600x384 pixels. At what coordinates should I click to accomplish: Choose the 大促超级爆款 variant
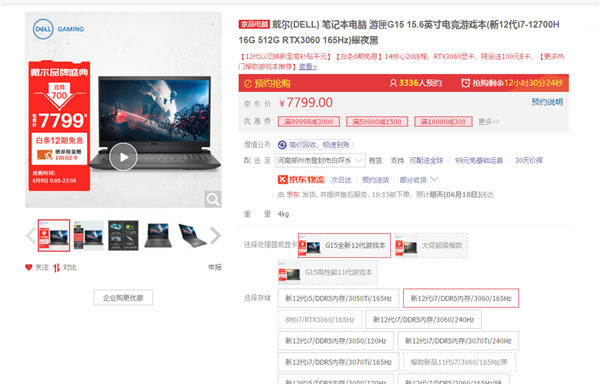coord(431,246)
